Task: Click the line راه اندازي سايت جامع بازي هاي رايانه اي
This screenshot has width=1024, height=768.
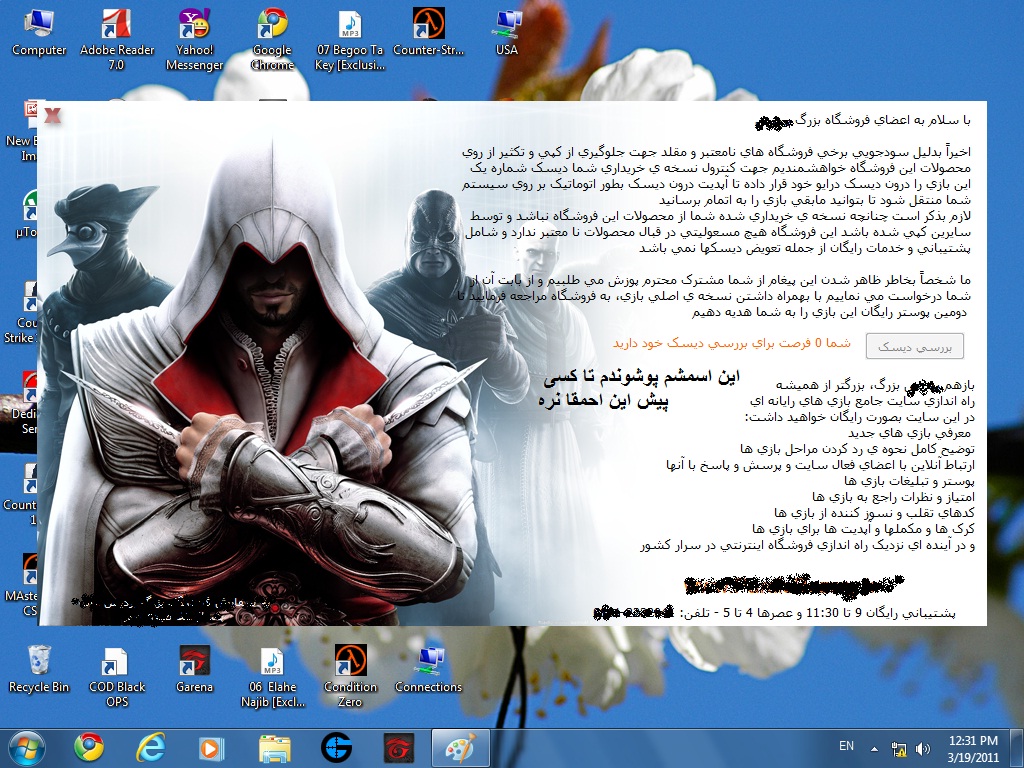Action: pyautogui.click(x=862, y=401)
